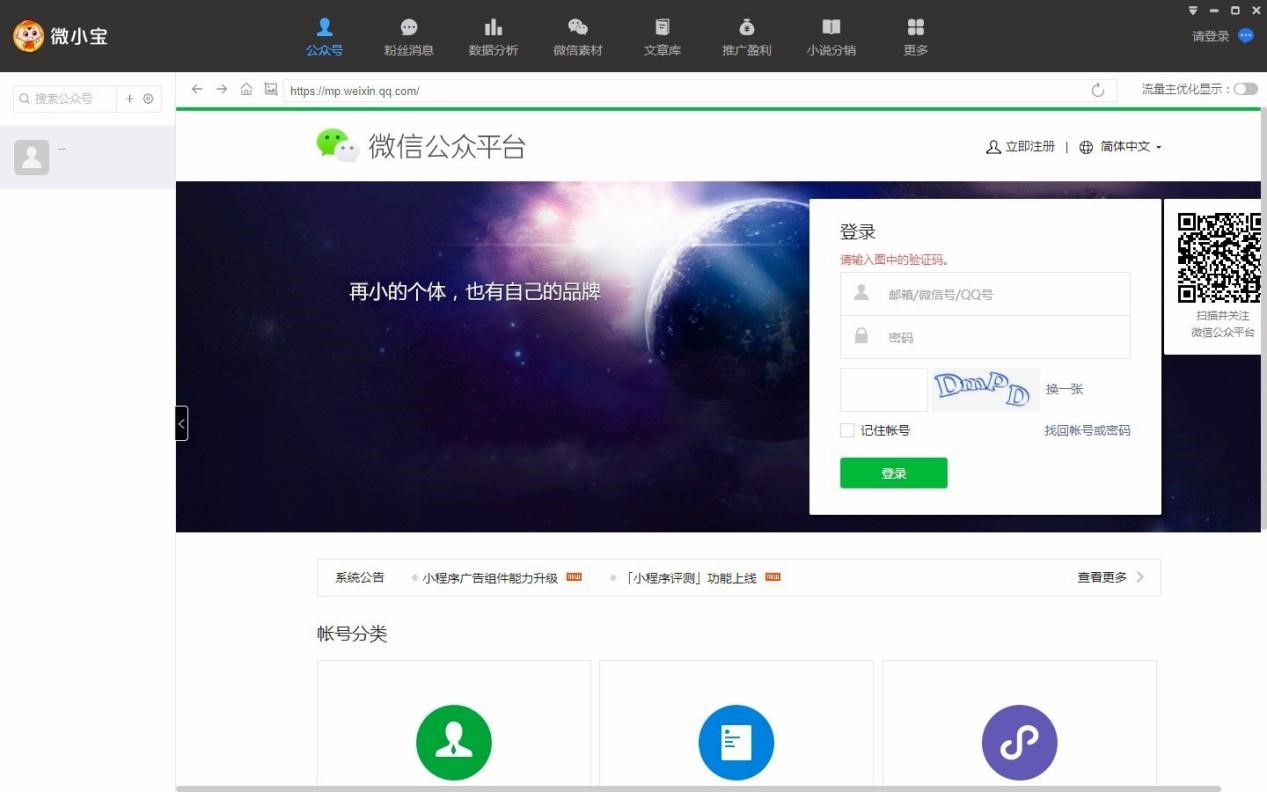This screenshot has height=792, width=1267.
Task: Check the 记住帐号 checkbox
Action: 847,430
